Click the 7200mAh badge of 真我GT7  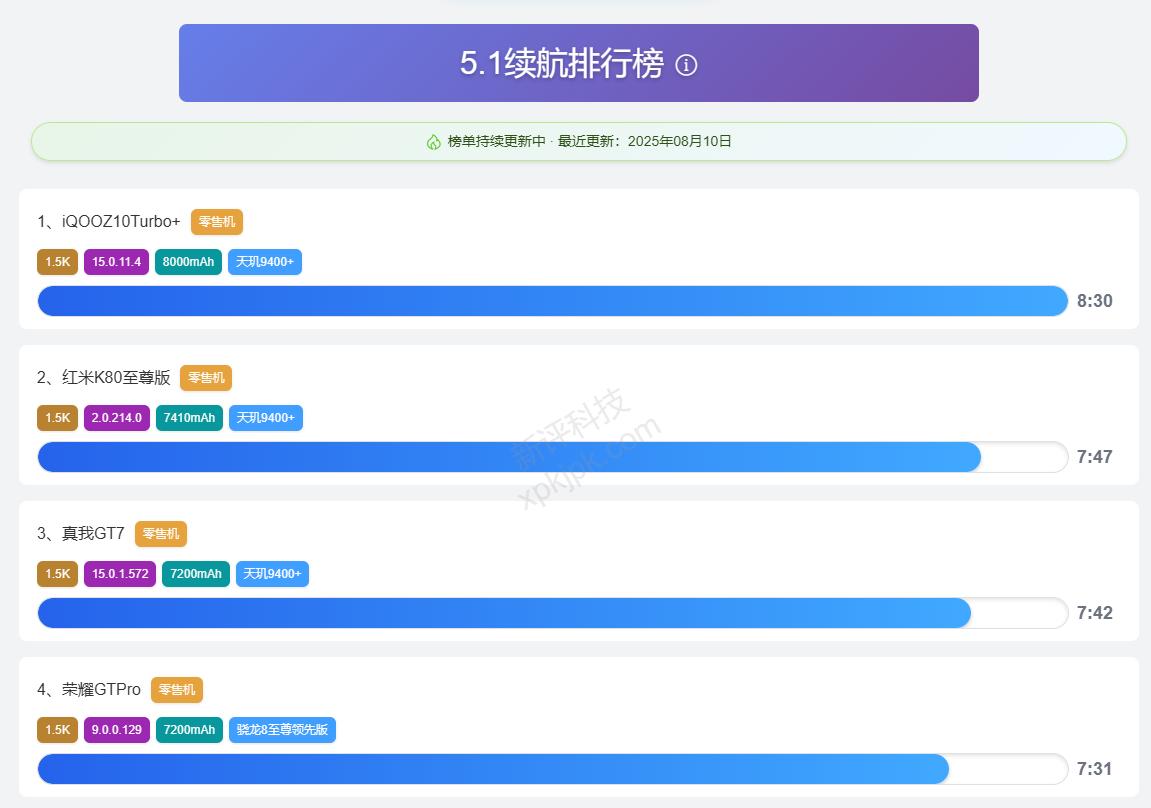tap(195, 574)
